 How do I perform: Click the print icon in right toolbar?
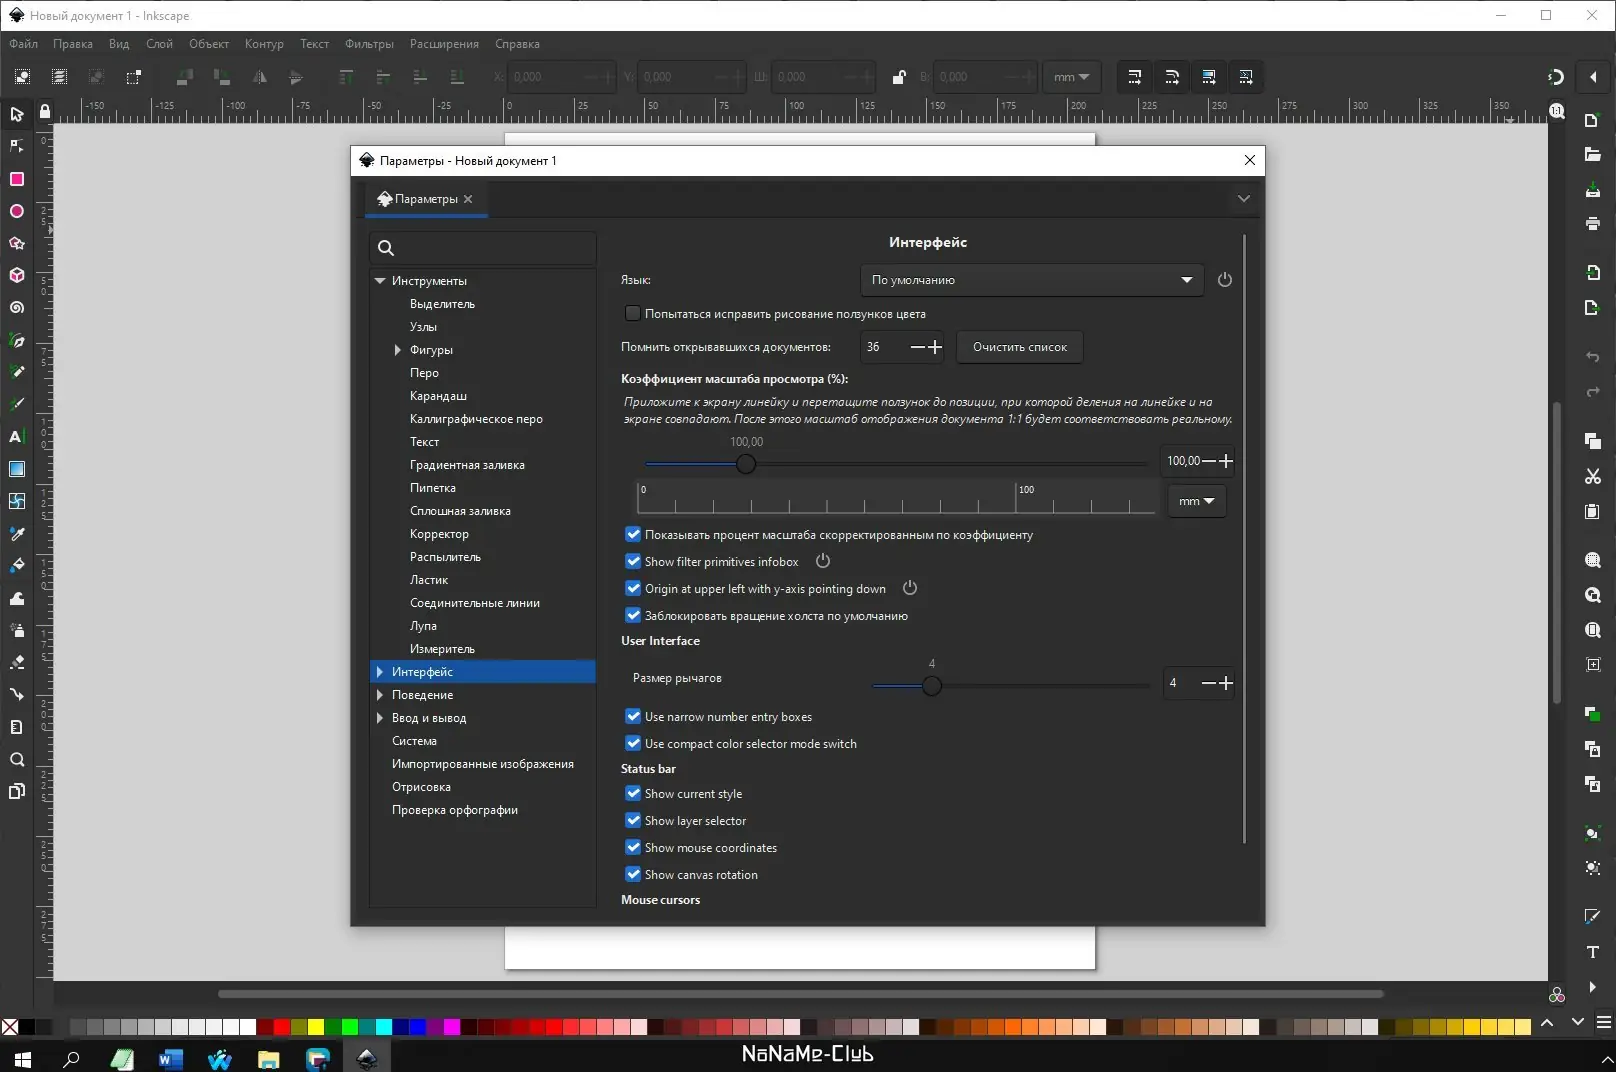[1593, 223]
